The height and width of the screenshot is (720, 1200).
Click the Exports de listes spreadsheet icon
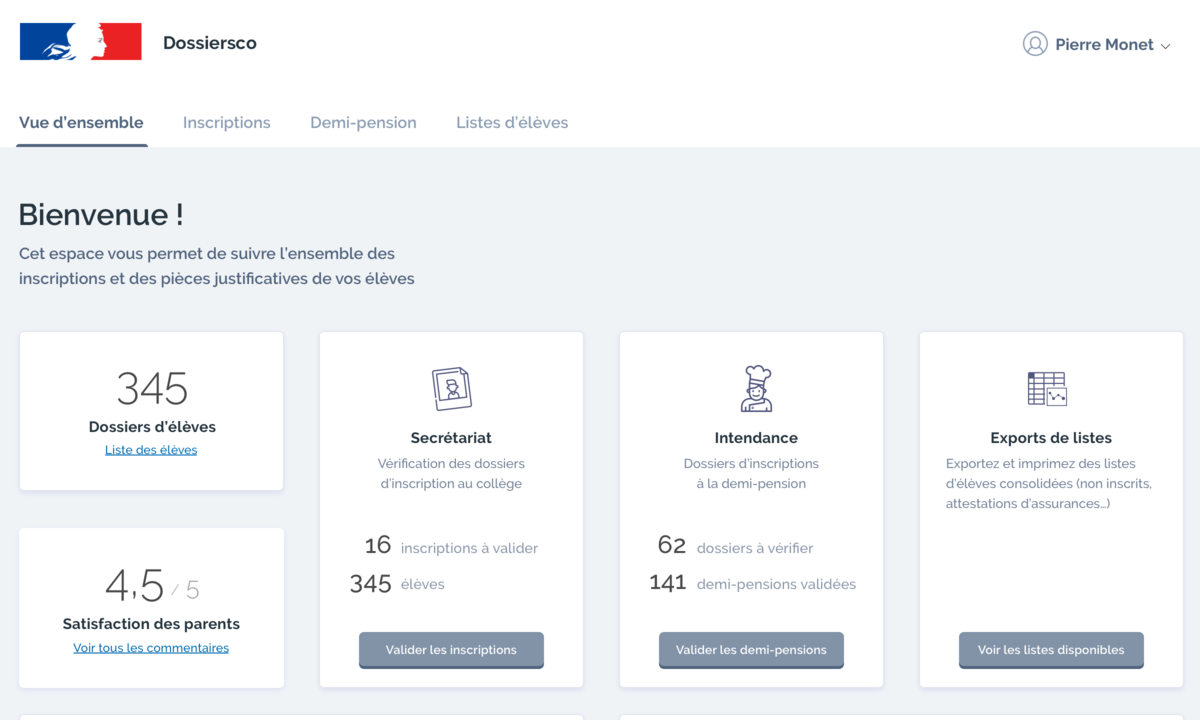tap(1047, 388)
